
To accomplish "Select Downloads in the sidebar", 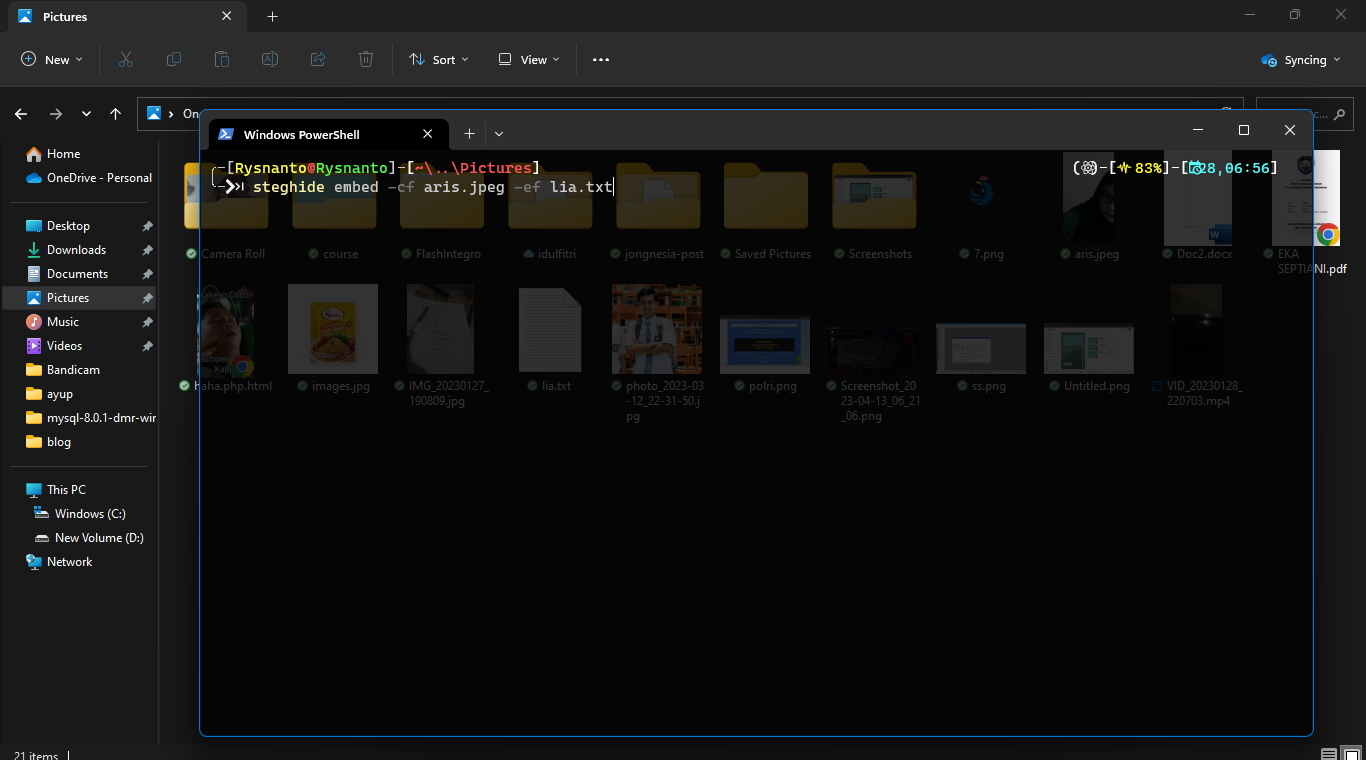I will point(76,250).
